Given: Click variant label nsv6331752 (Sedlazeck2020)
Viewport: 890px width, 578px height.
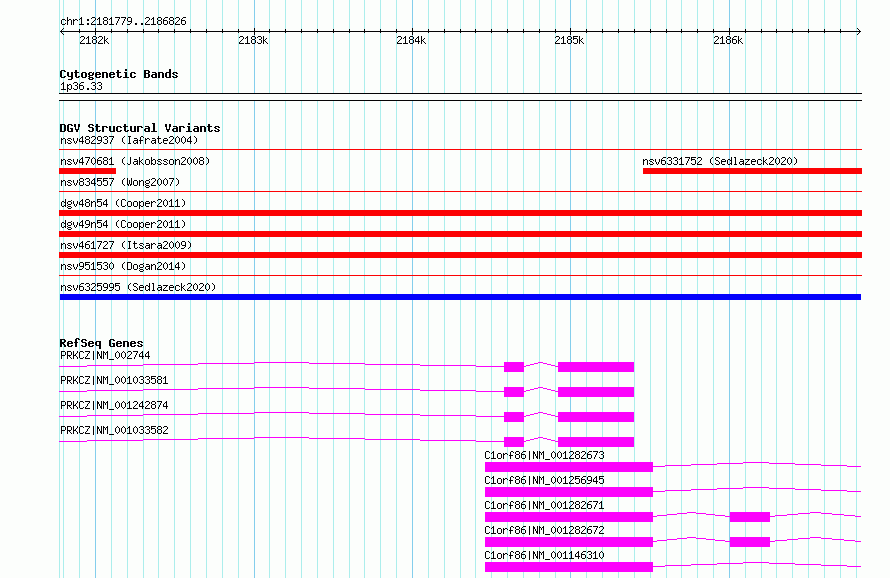Looking at the screenshot, I should tap(720, 161).
